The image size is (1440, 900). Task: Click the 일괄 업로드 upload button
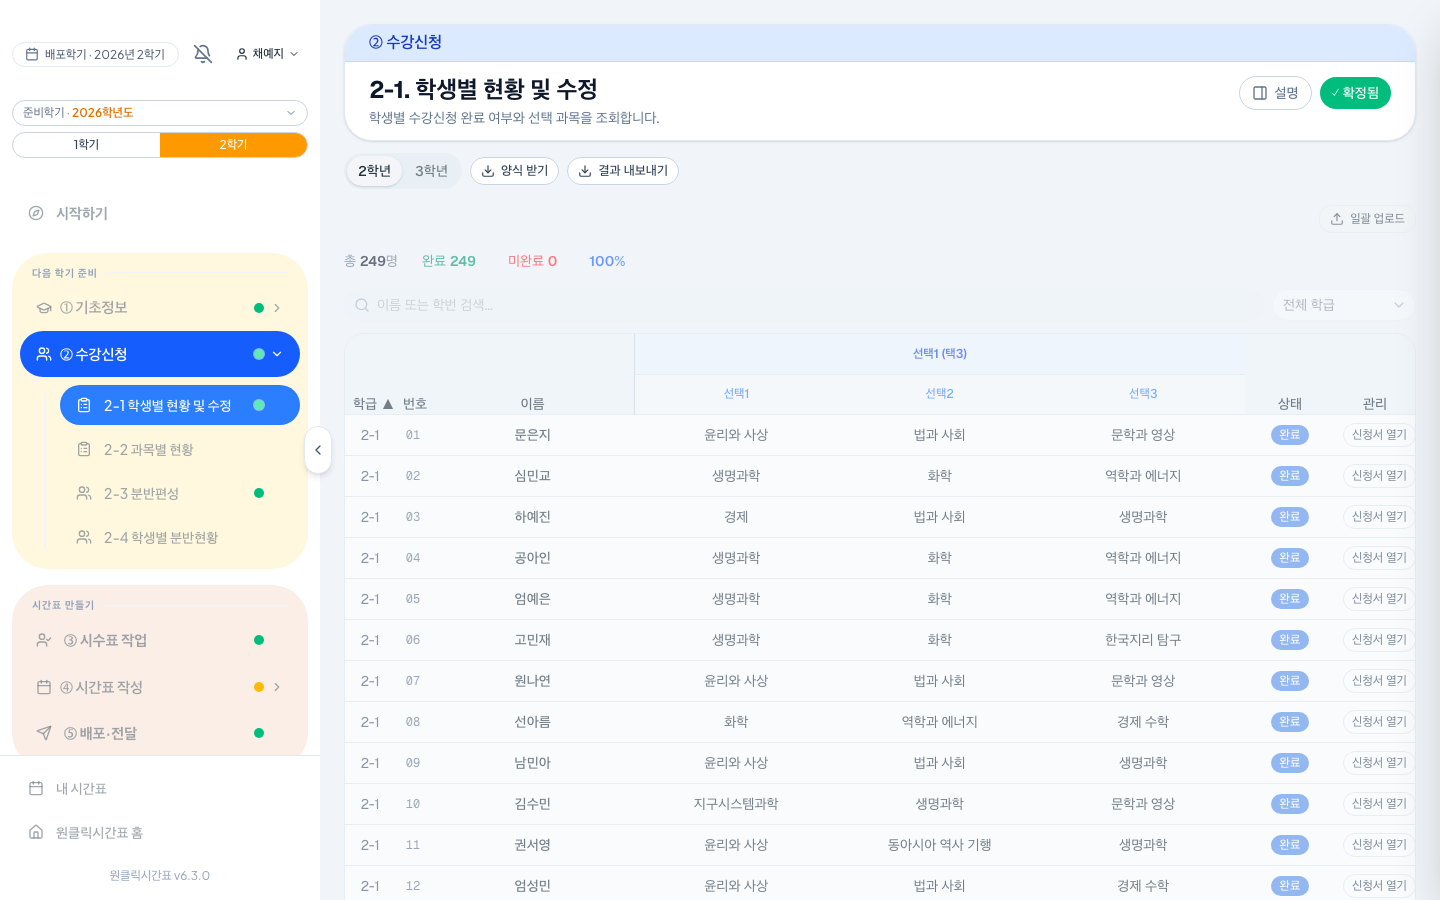pyautogui.click(x=1367, y=218)
